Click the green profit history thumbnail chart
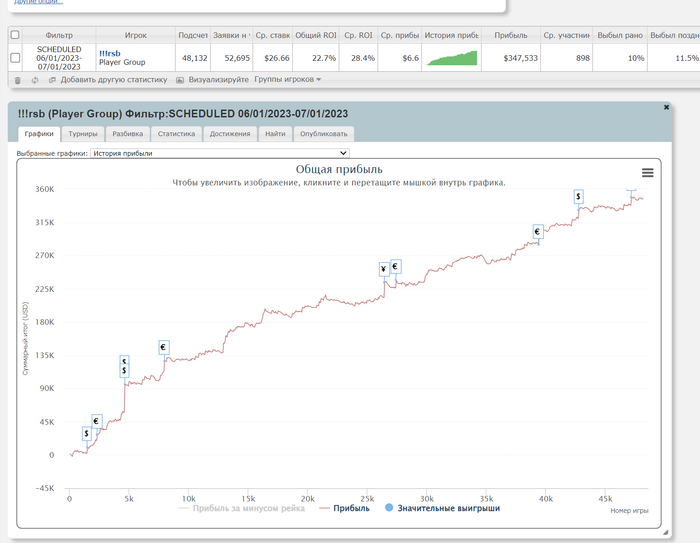Screen dimensions: 700x543 pyautogui.click(x=452, y=58)
